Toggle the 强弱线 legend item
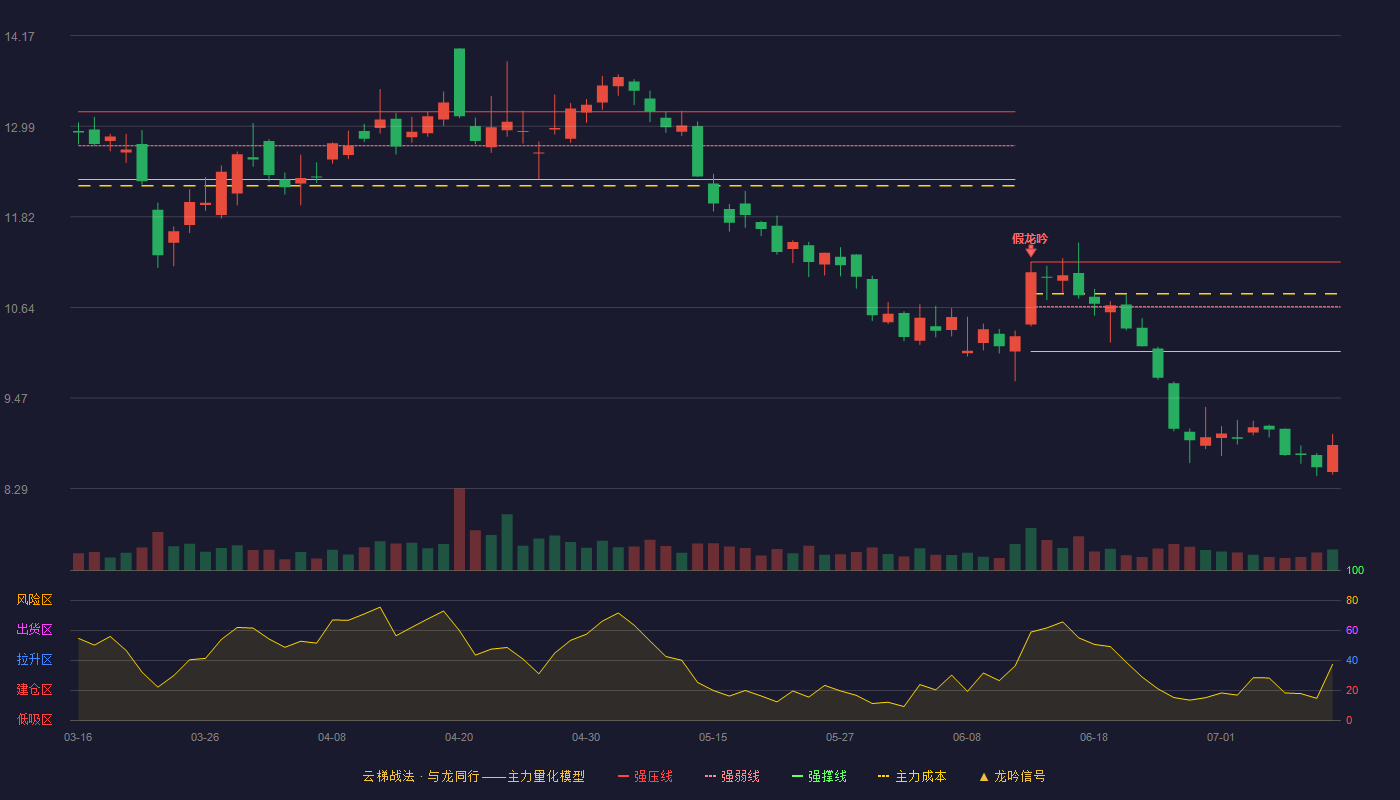This screenshot has width=1400, height=800. point(732,776)
